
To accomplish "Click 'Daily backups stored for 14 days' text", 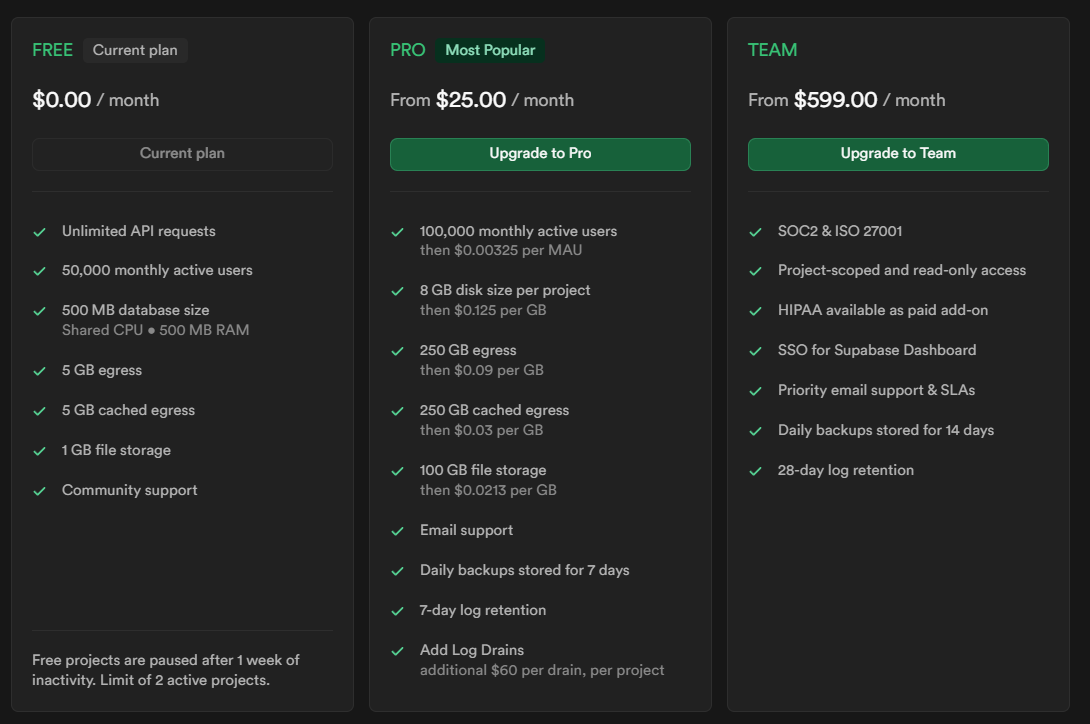I will click(x=886, y=430).
